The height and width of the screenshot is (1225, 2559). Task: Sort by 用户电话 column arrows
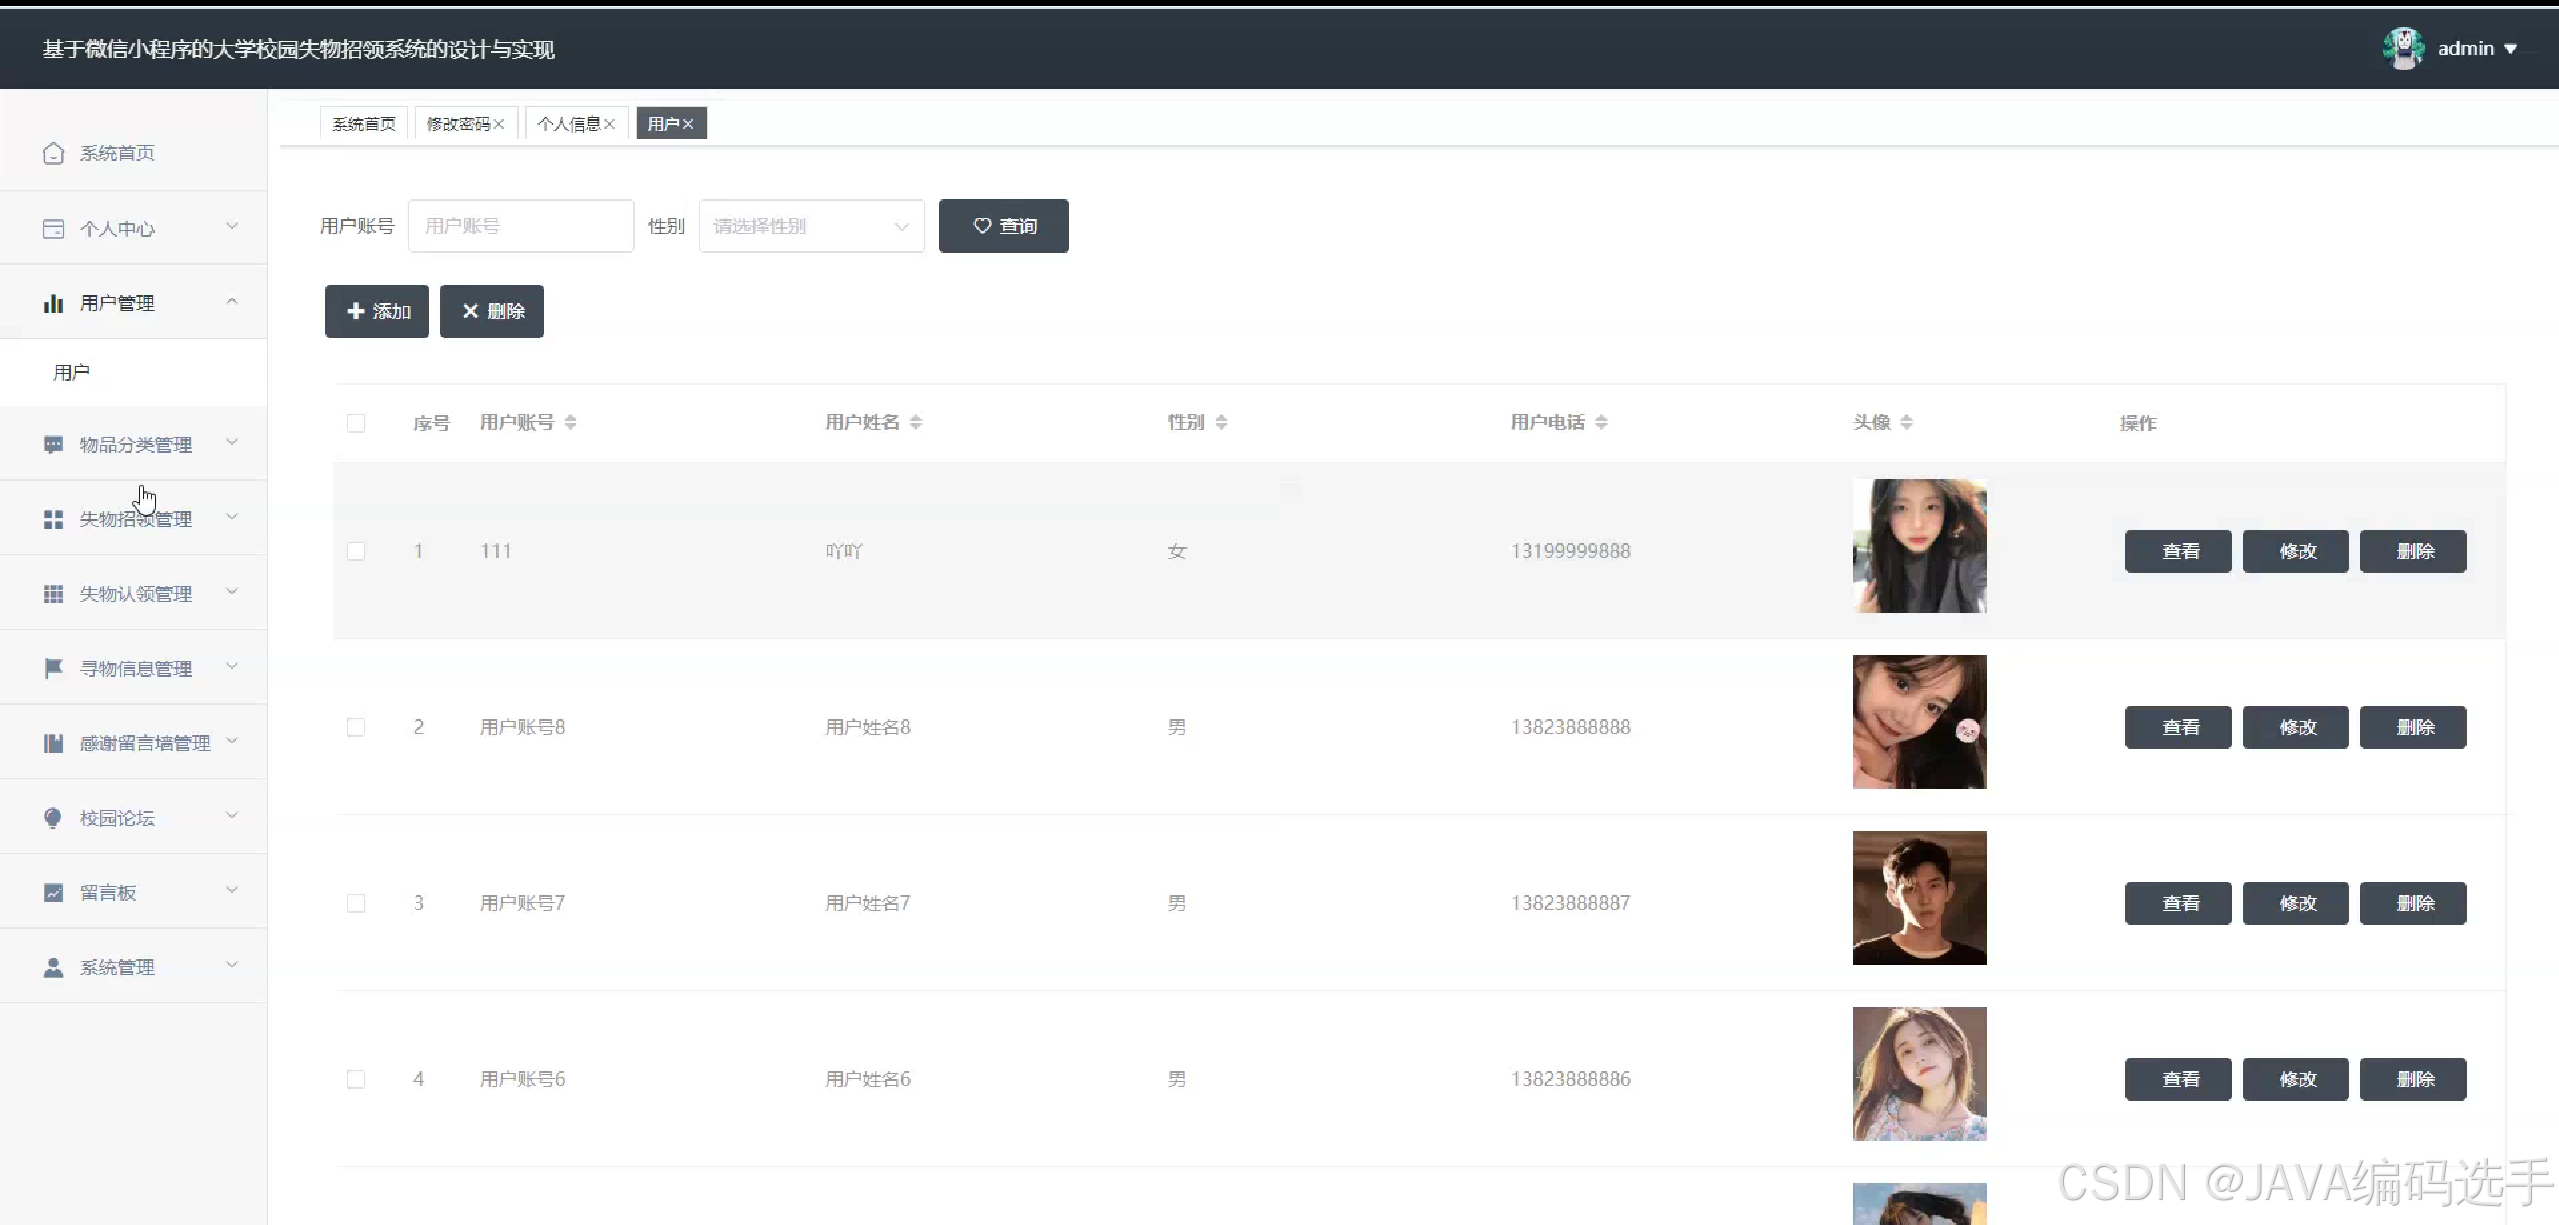(1601, 422)
